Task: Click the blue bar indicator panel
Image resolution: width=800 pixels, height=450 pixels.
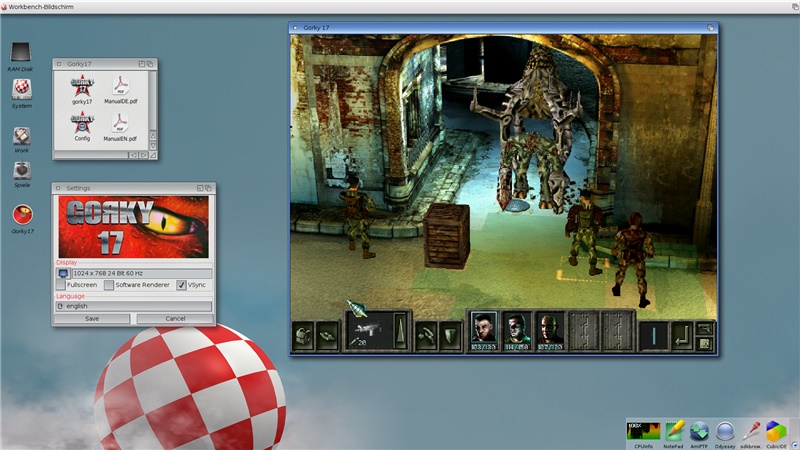Action: tap(654, 336)
